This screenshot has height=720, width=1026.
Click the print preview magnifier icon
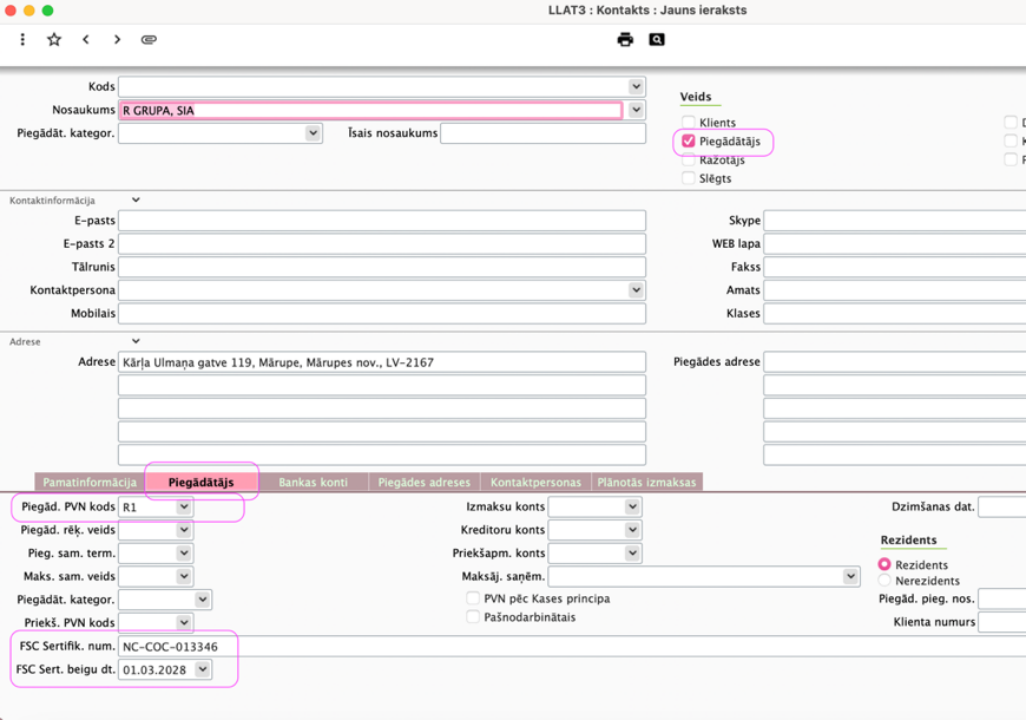point(656,40)
